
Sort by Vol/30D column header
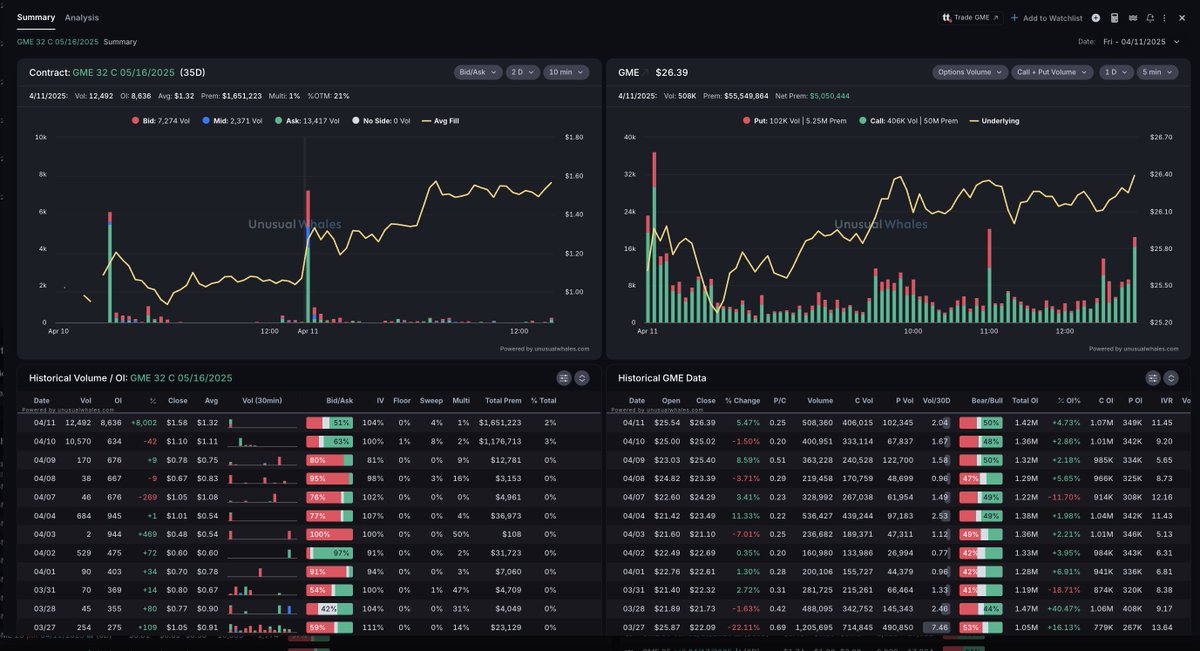(937, 400)
